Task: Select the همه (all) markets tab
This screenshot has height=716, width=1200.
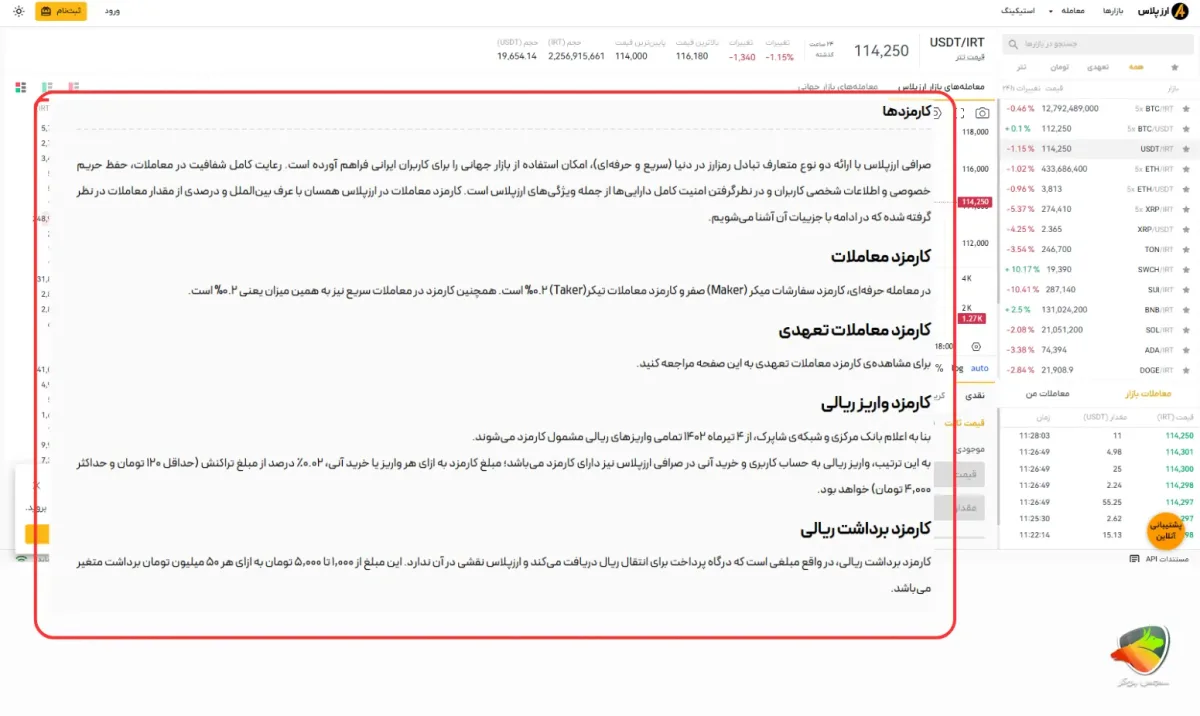Action: click(1136, 67)
